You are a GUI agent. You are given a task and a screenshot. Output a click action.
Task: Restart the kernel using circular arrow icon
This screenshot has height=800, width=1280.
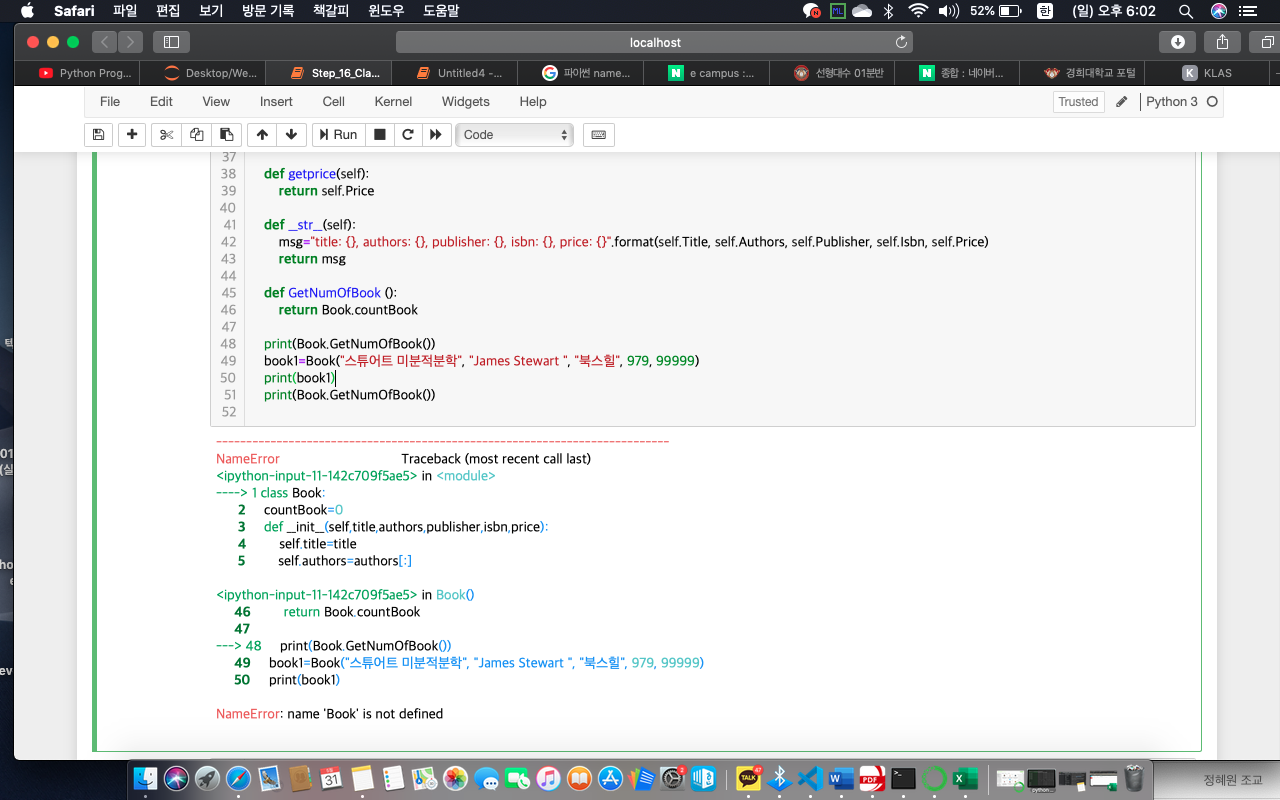[408, 135]
